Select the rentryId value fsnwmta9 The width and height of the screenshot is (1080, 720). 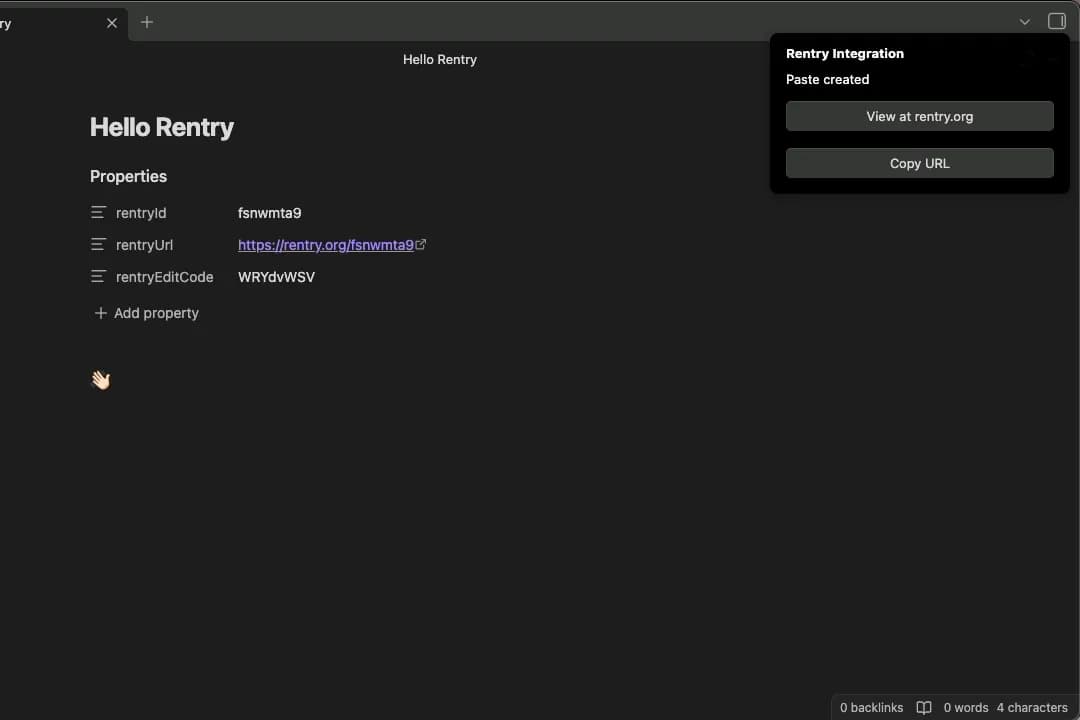(269, 213)
